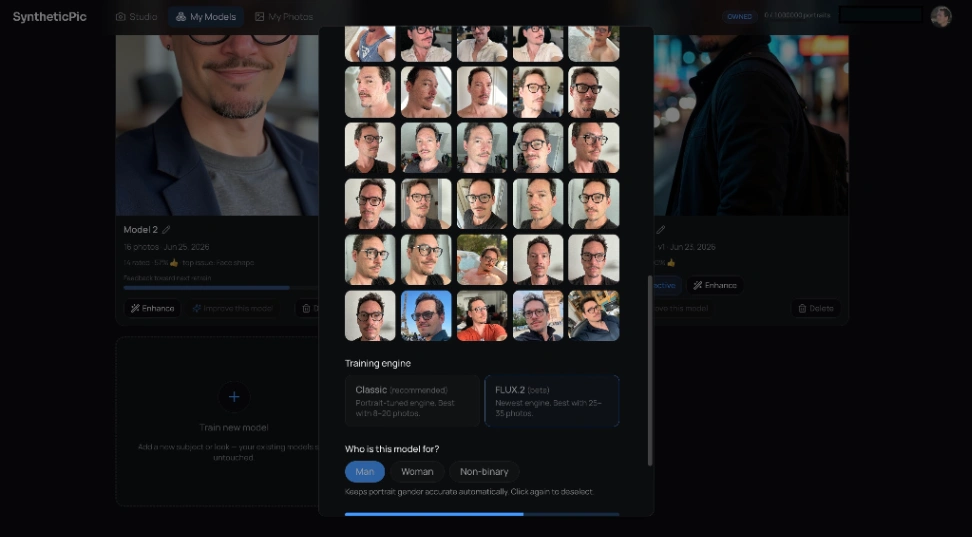
Task: Choose the Non-binary option
Action: (x=484, y=472)
